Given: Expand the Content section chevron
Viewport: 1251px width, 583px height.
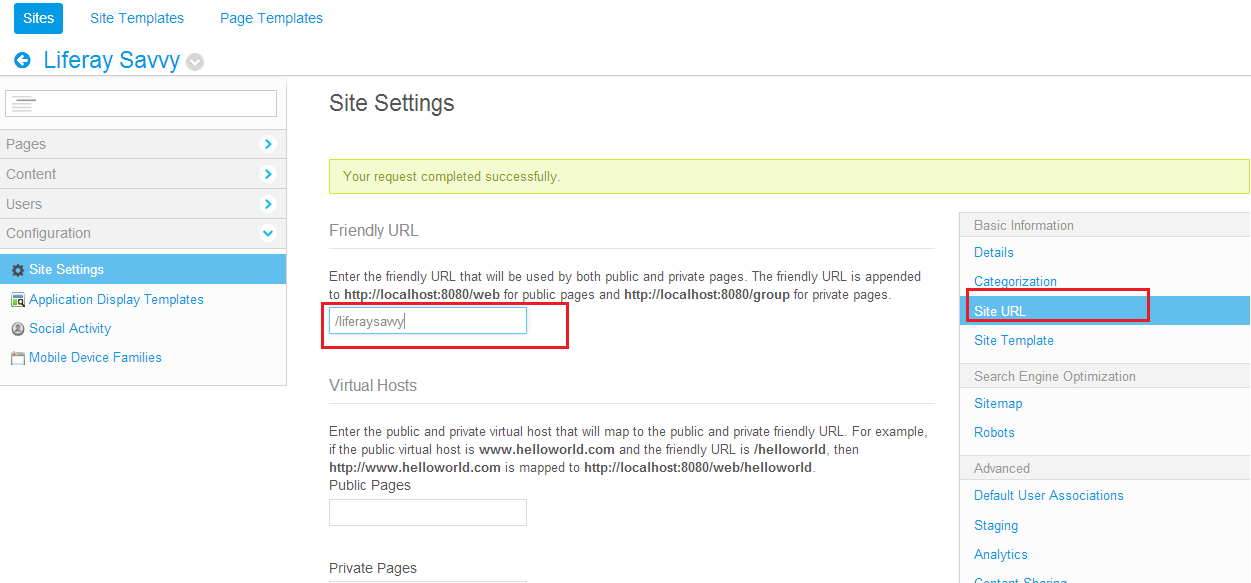Looking at the screenshot, I should pyautogui.click(x=267, y=174).
